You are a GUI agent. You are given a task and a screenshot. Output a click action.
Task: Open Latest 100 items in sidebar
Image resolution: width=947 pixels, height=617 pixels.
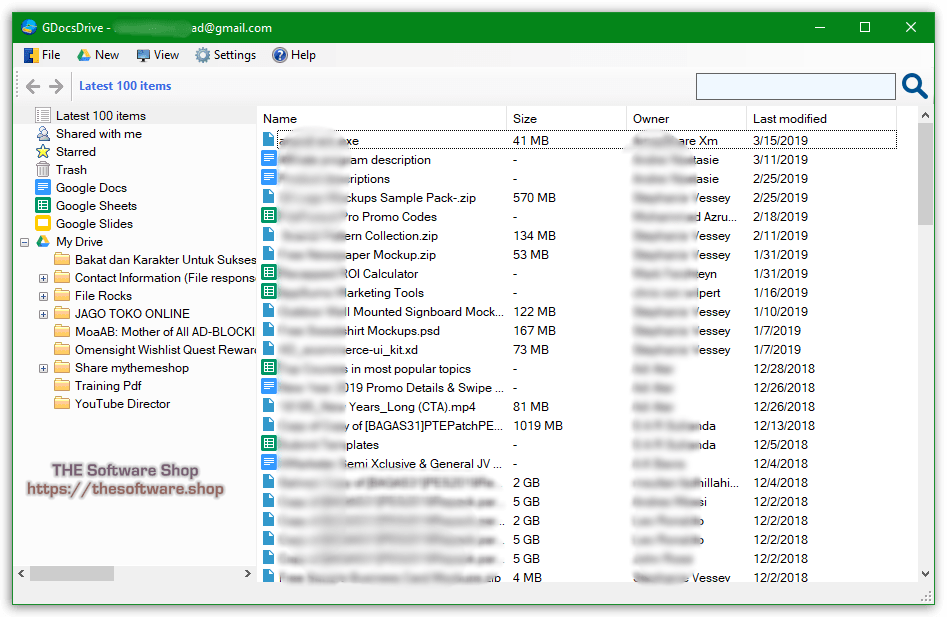point(101,115)
